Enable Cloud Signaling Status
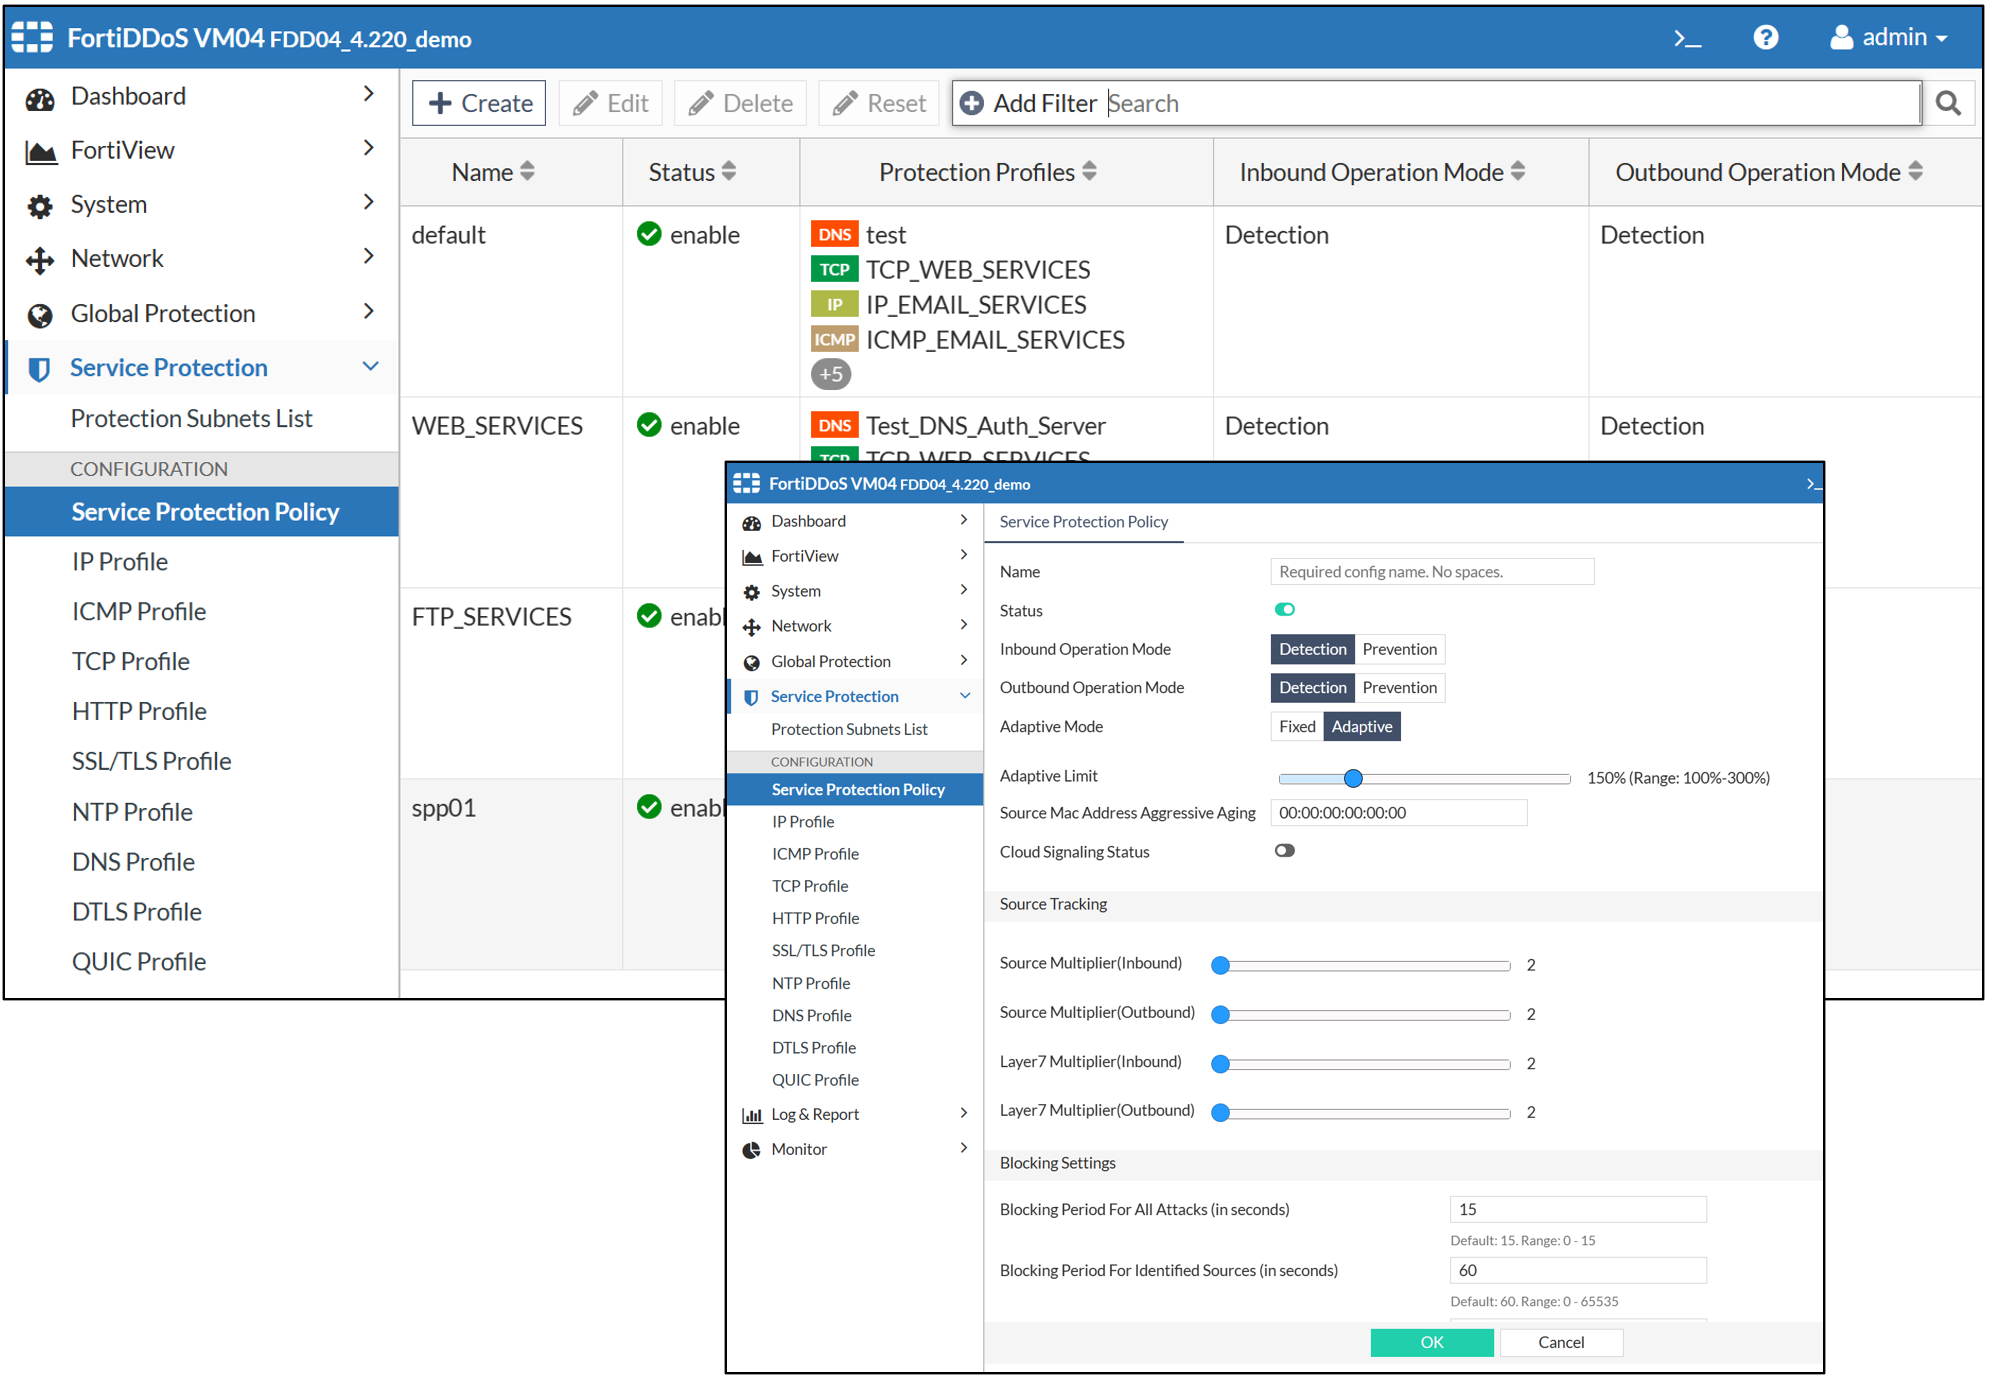Viewport: 1989px width, 1377px height. pos(1285,850)
